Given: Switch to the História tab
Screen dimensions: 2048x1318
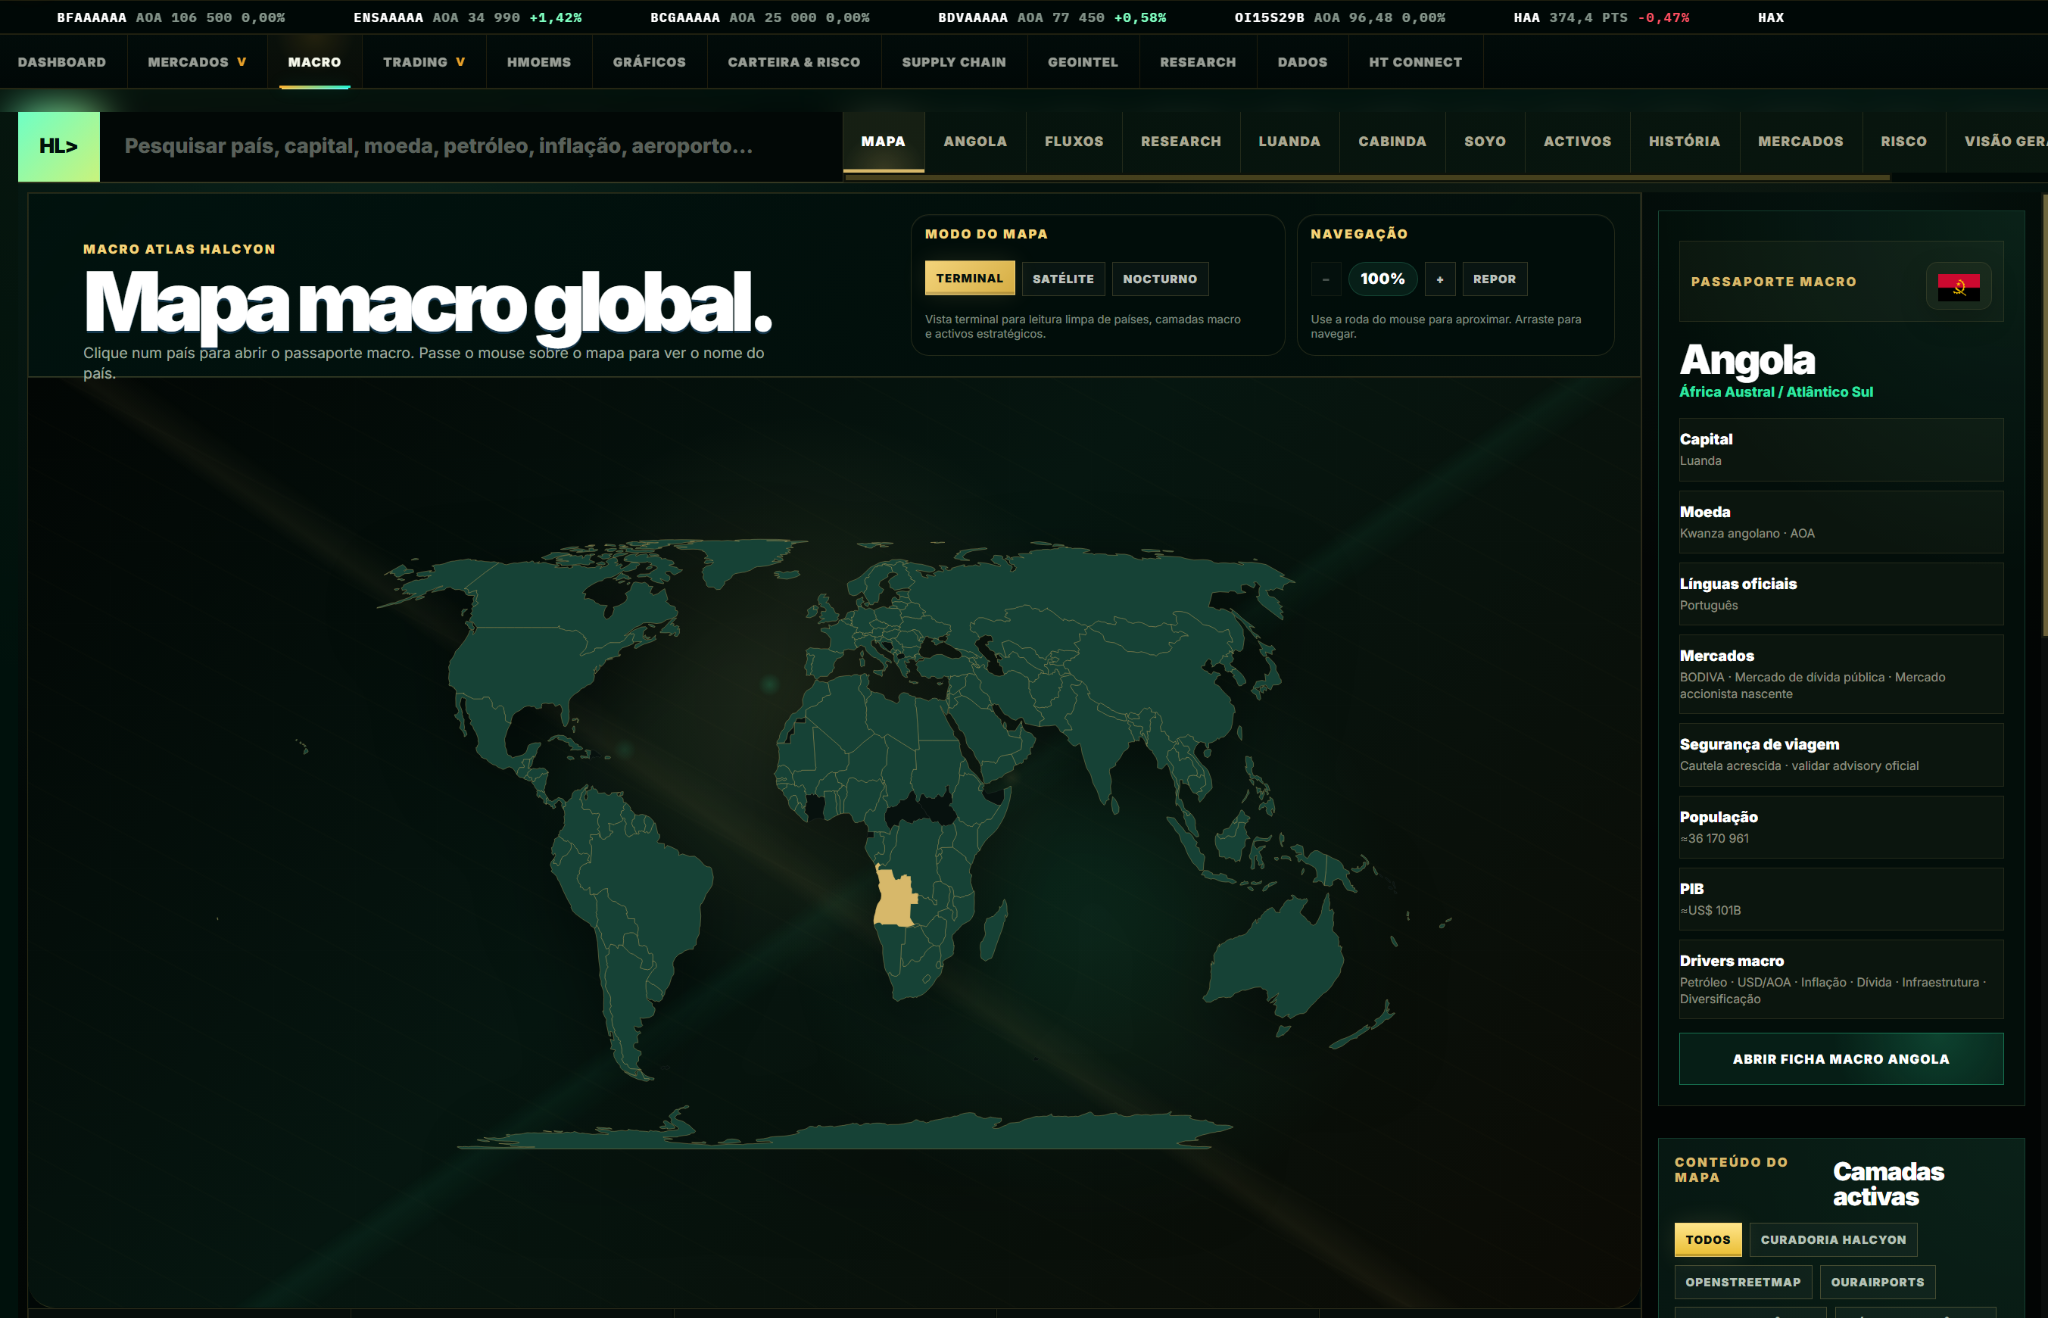Looking at the screenshot, I should click(1685, 141).
